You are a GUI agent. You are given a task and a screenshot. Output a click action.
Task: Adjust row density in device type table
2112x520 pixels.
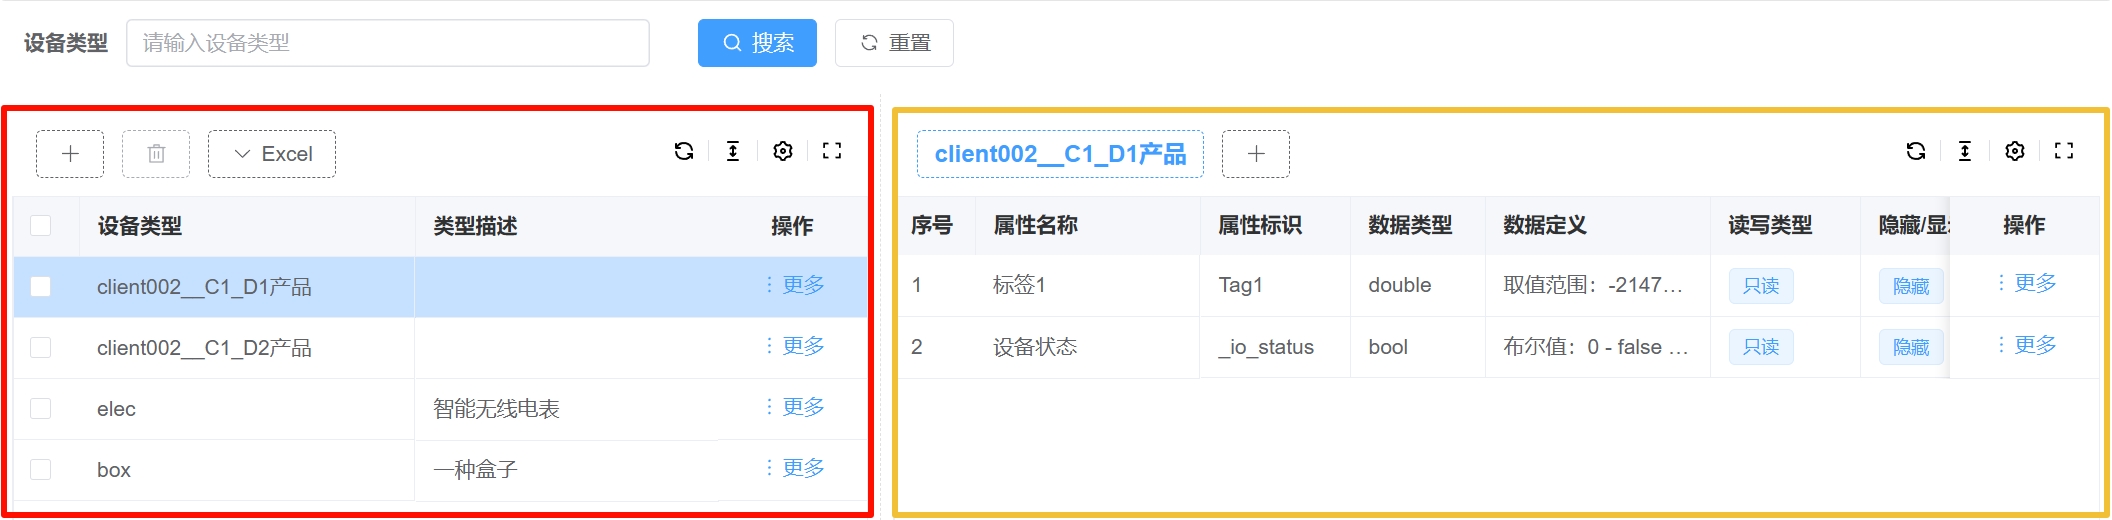[733, 151]
